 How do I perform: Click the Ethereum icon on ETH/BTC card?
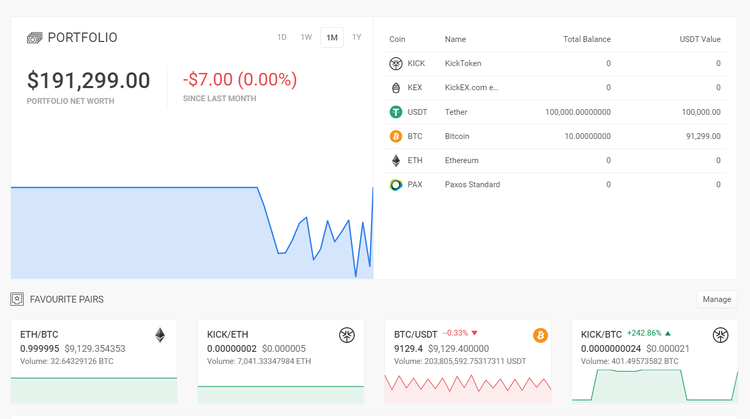[160, 335]
